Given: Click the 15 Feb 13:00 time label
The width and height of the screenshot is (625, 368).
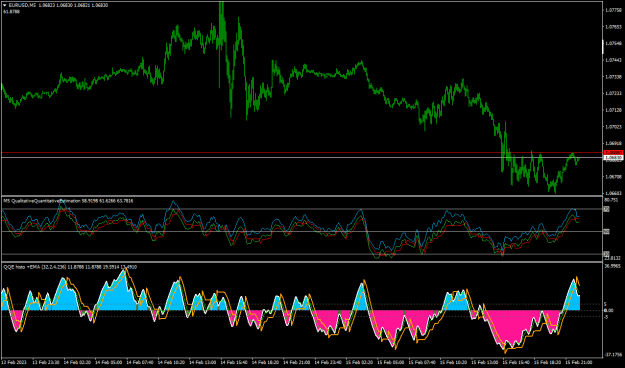Looking at the screenshot, I should 485,362.
